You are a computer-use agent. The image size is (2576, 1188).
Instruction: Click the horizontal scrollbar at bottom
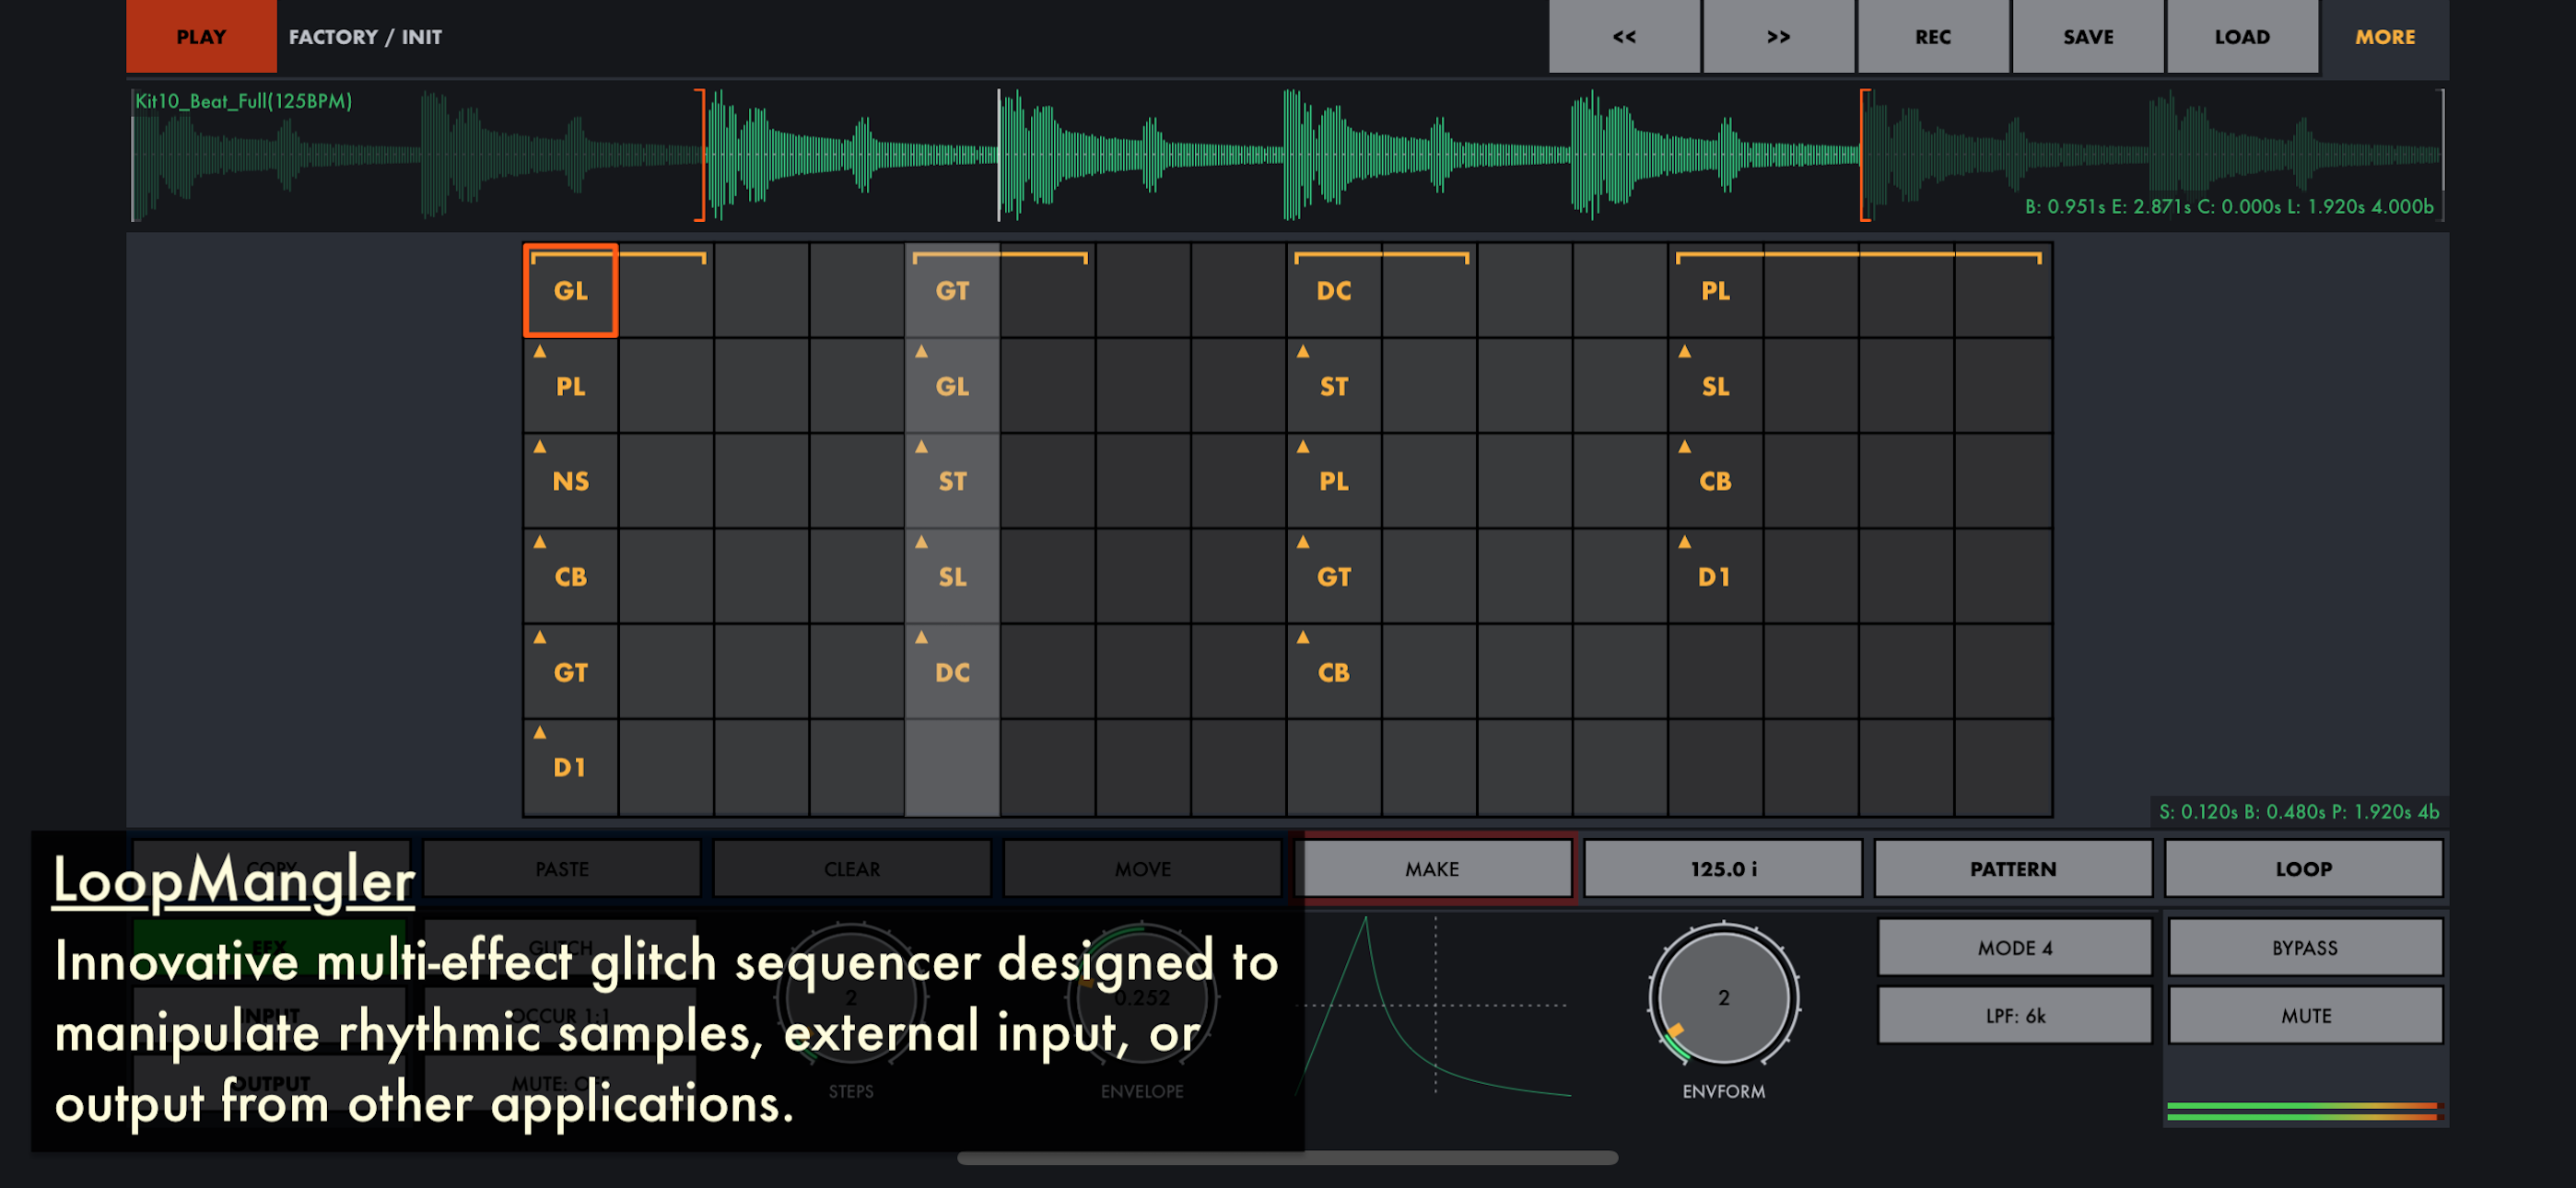(x=1287, y=1157)
